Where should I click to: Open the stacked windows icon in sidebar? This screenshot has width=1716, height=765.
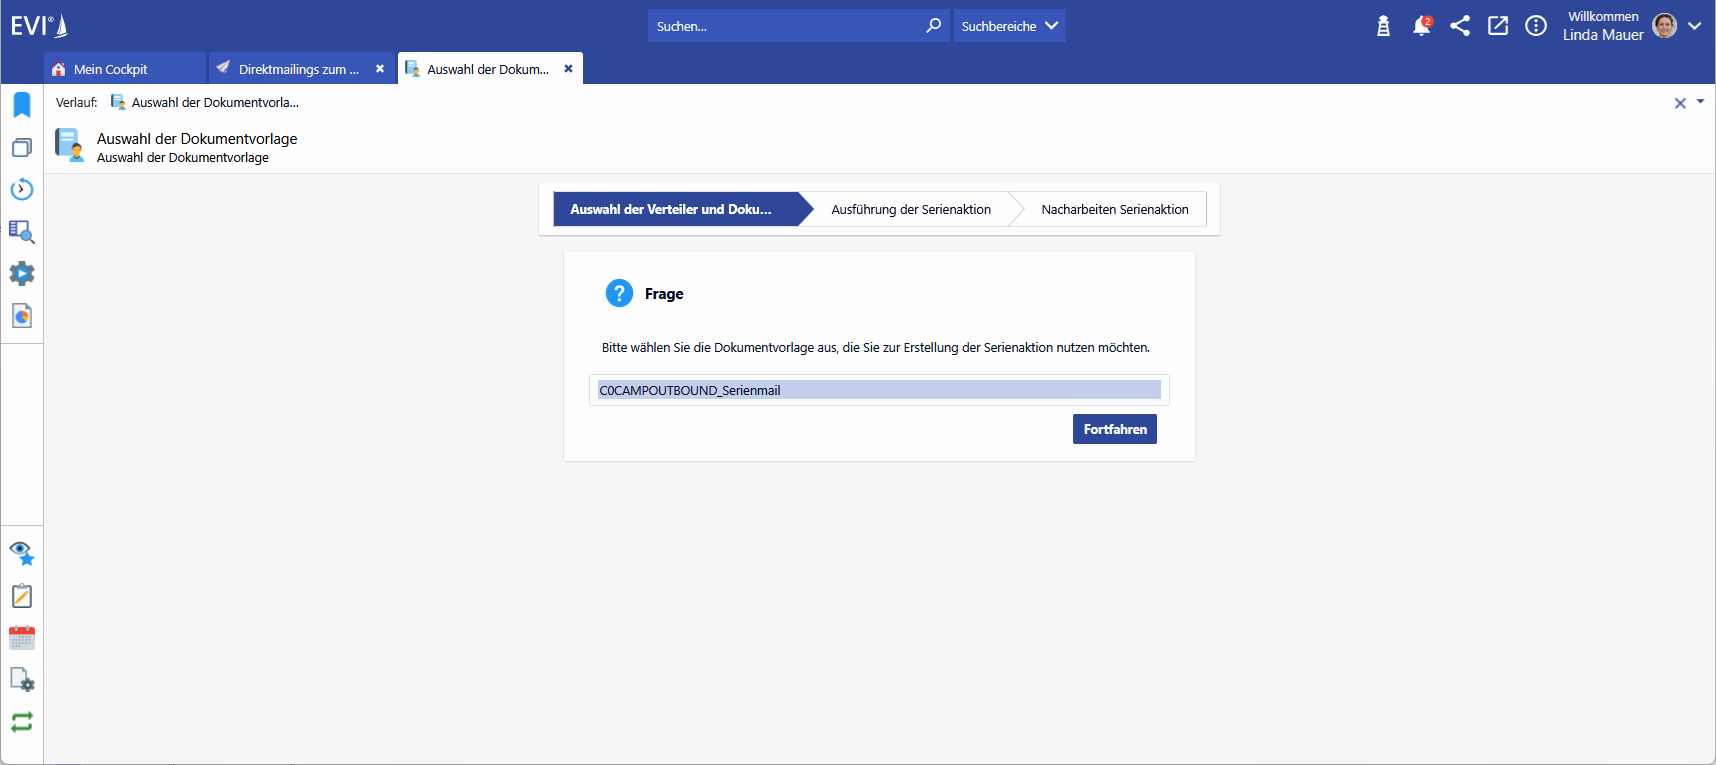pos(22,148)
